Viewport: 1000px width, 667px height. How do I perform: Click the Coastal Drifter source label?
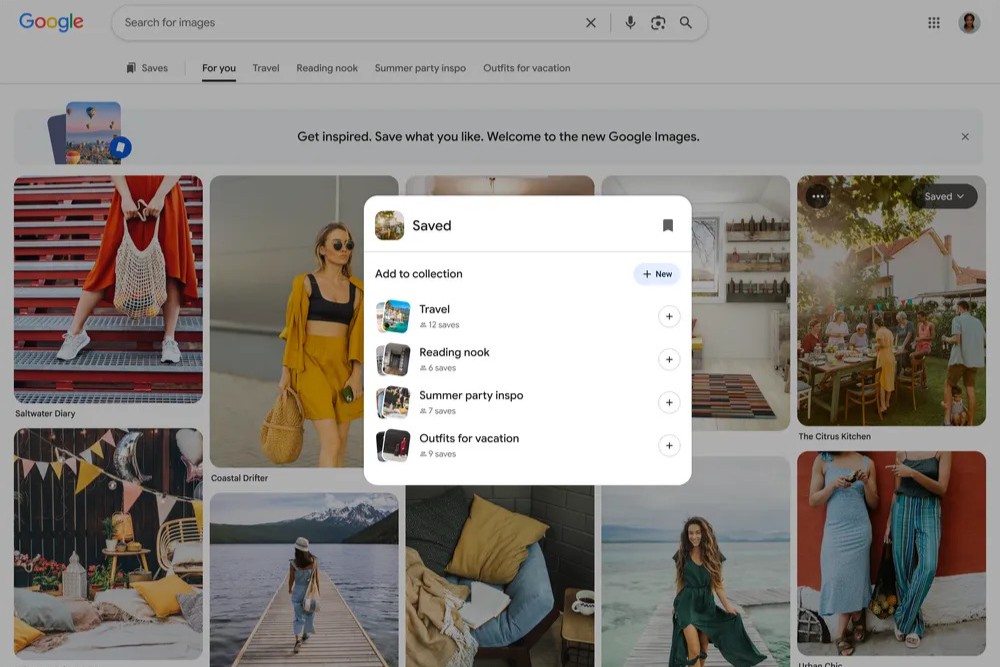point(239,478)
